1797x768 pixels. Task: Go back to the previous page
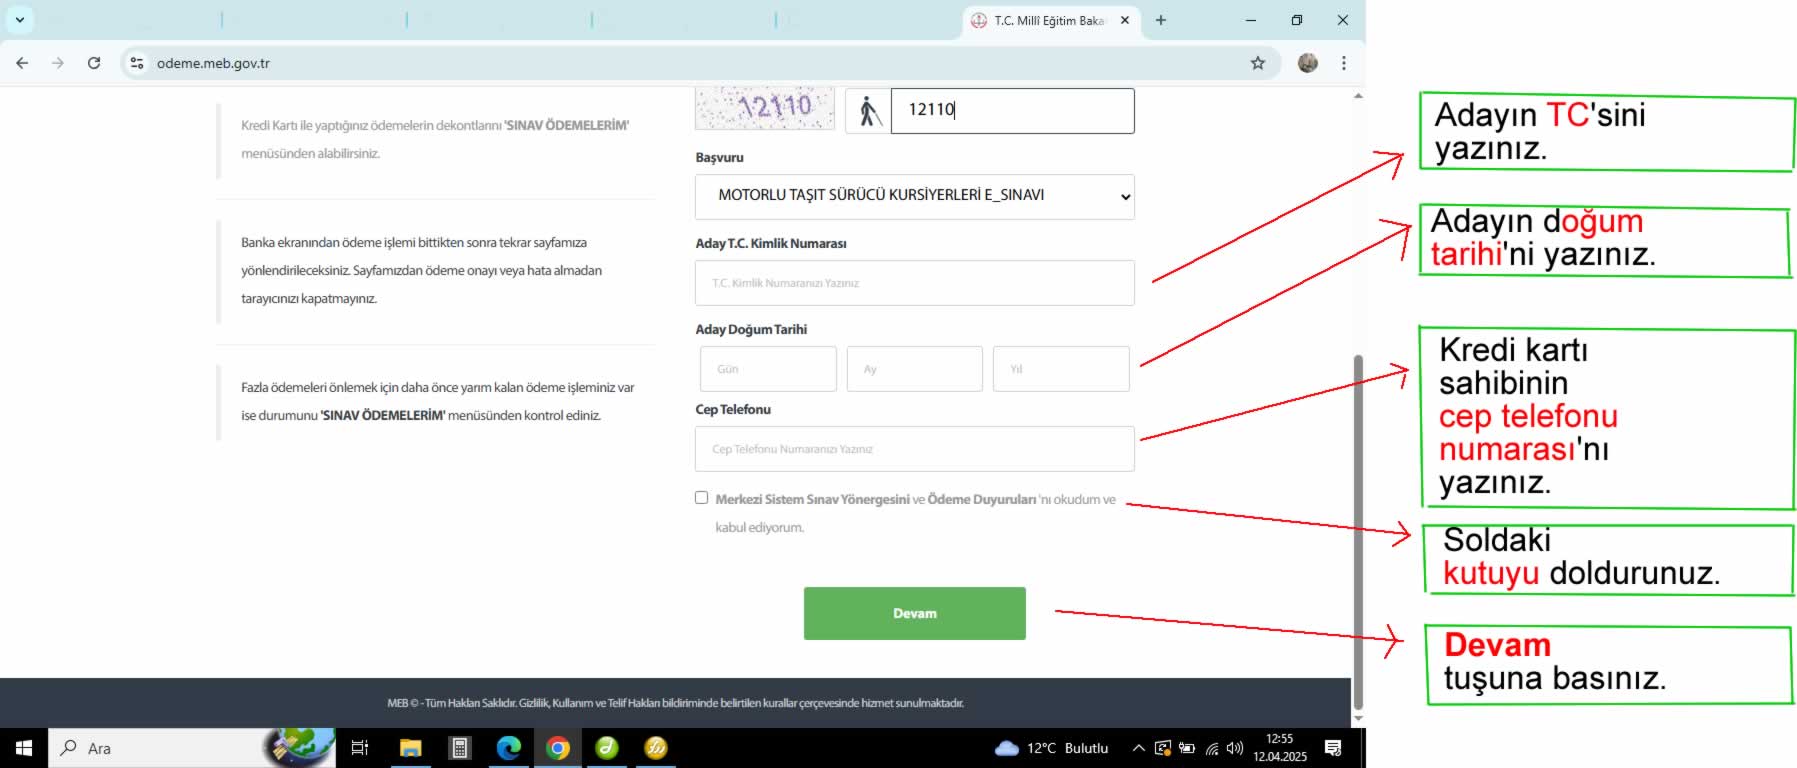pos(22,63)
